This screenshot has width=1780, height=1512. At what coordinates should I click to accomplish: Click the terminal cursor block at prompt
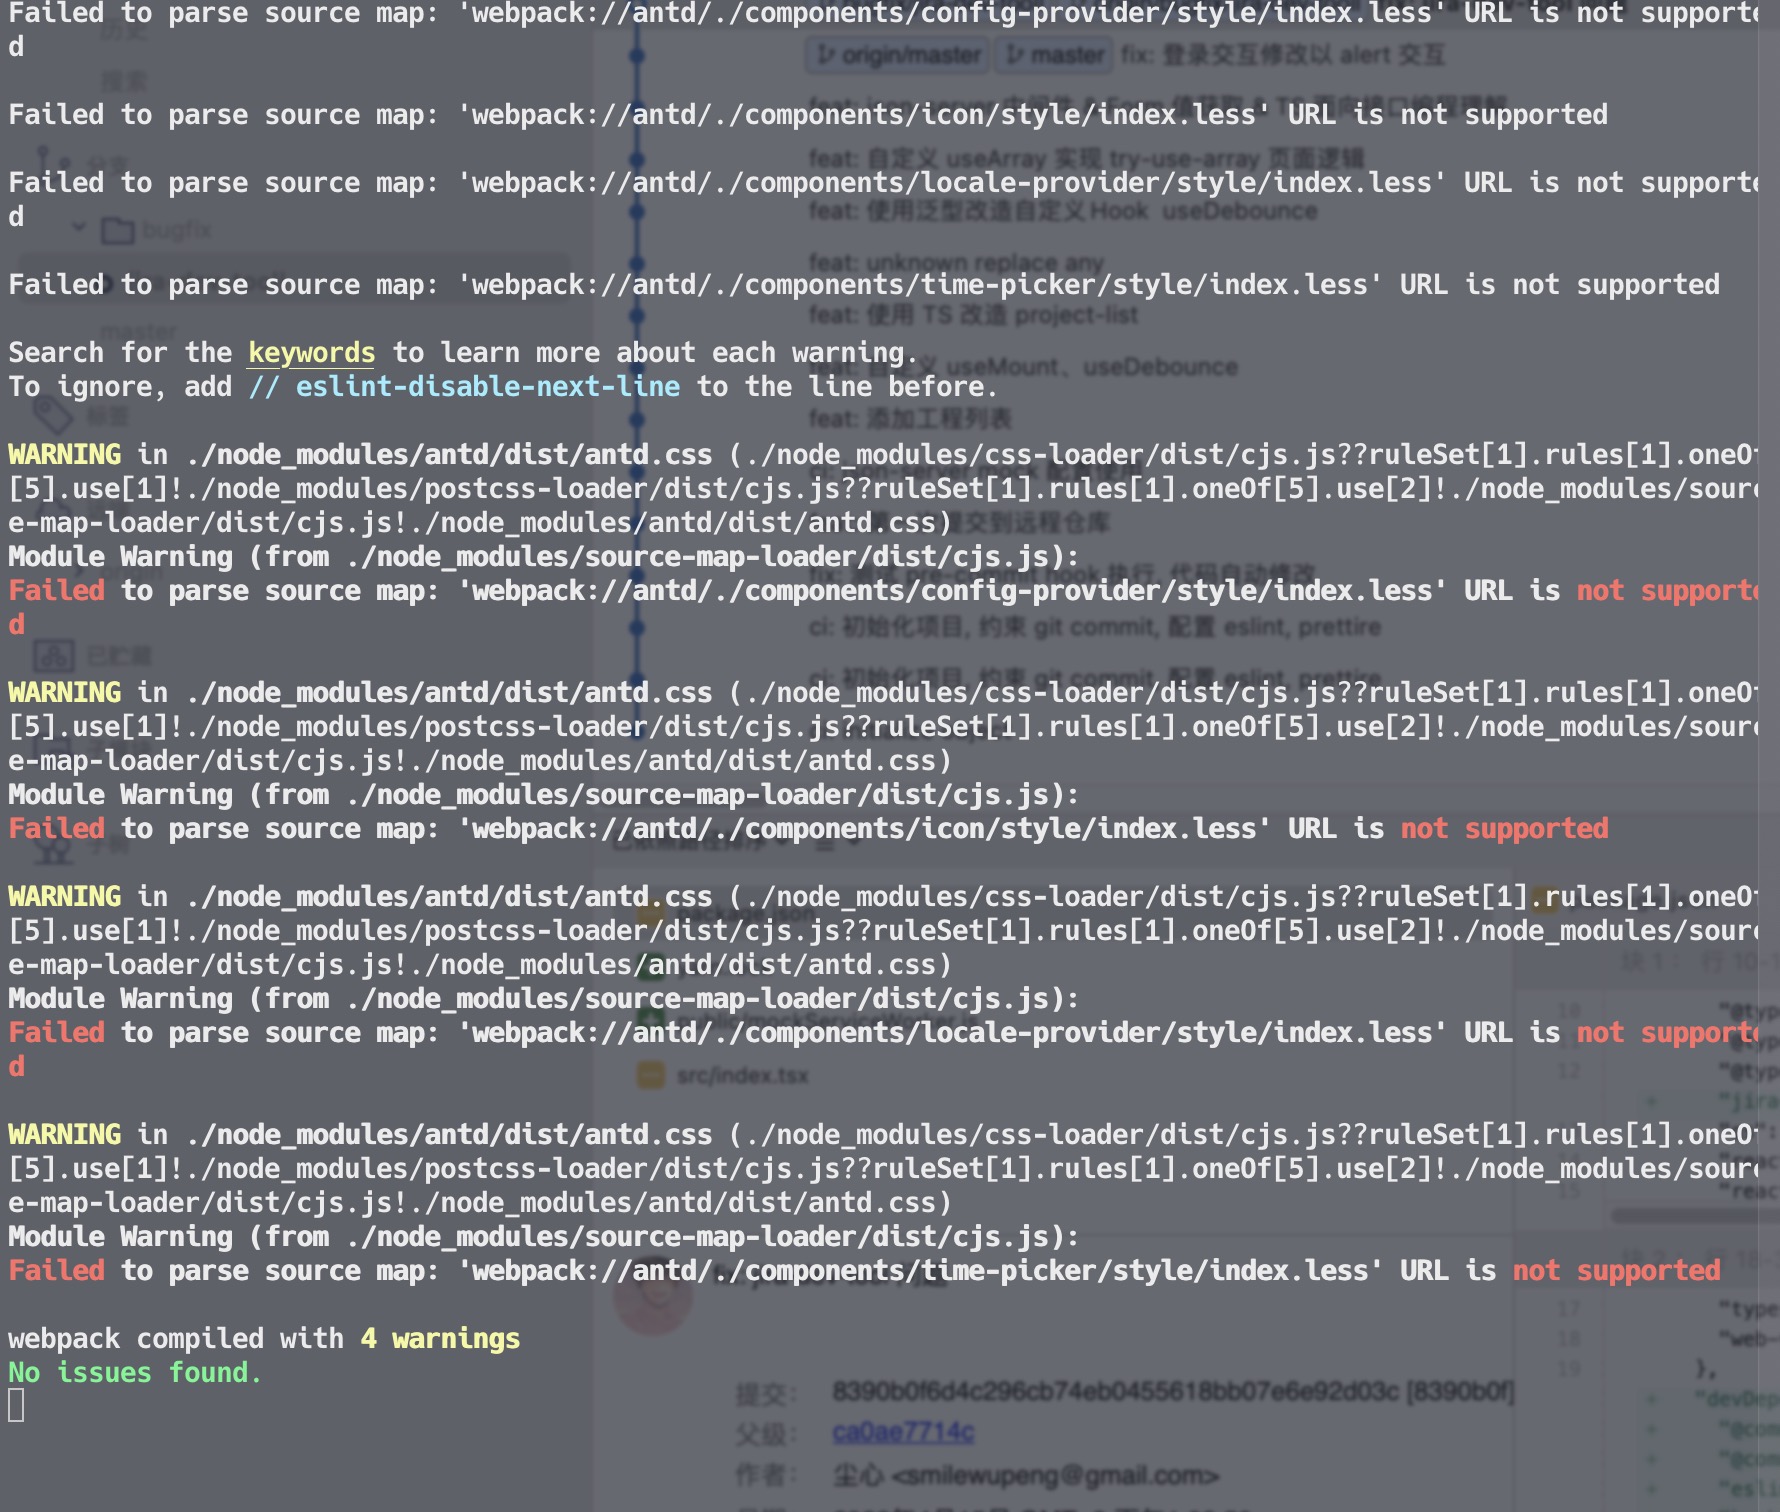pyautogui.click(x=16, y=1406)
